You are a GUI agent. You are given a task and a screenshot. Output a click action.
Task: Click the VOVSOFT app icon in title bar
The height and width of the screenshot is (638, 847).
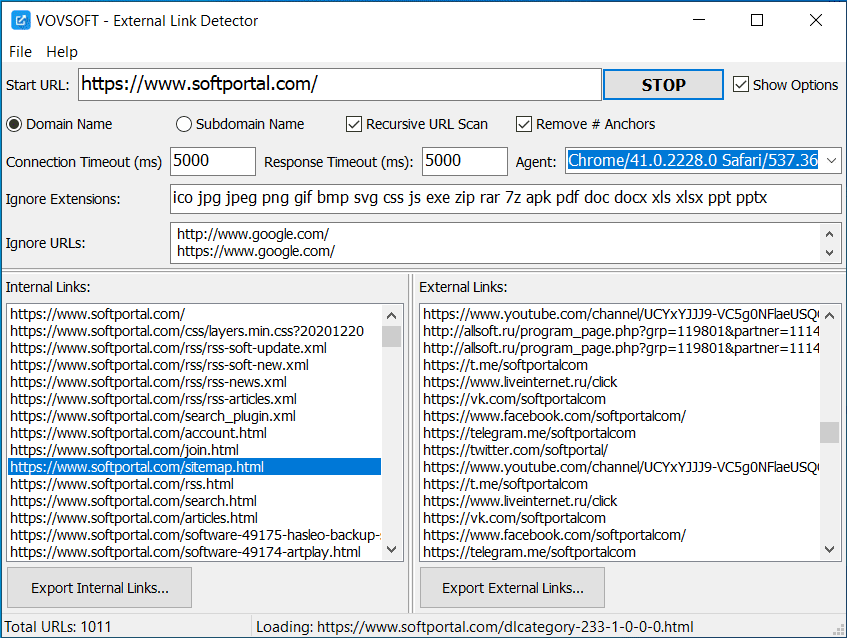20,20
